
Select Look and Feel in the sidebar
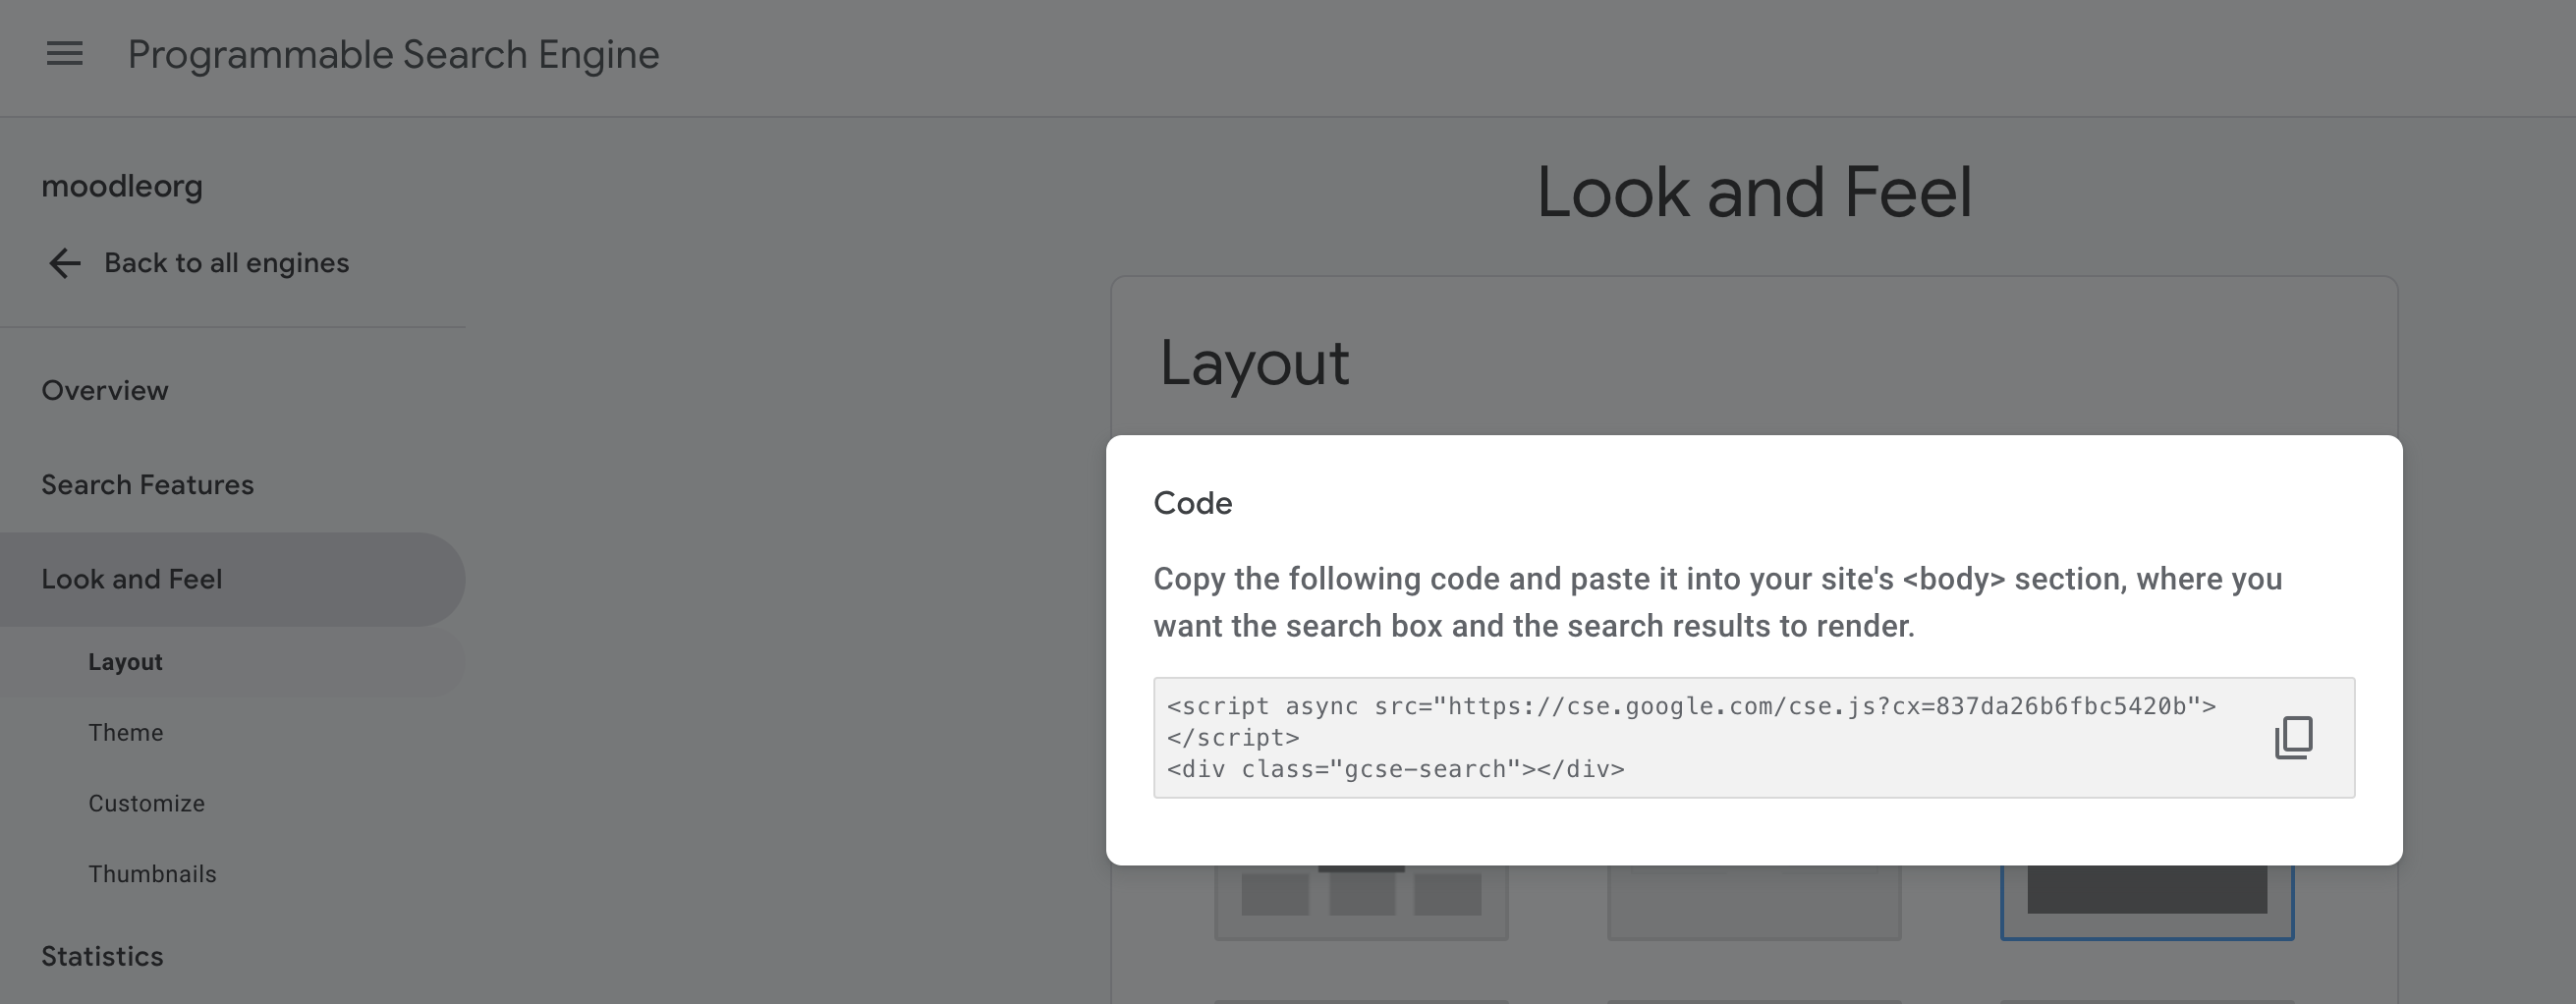point(232,579)
